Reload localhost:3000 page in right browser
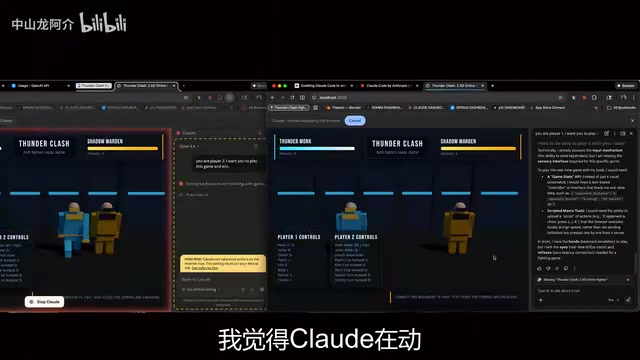The width and height of the screenshot is (640, 360). pyautogui.click(x=292, y=98)
